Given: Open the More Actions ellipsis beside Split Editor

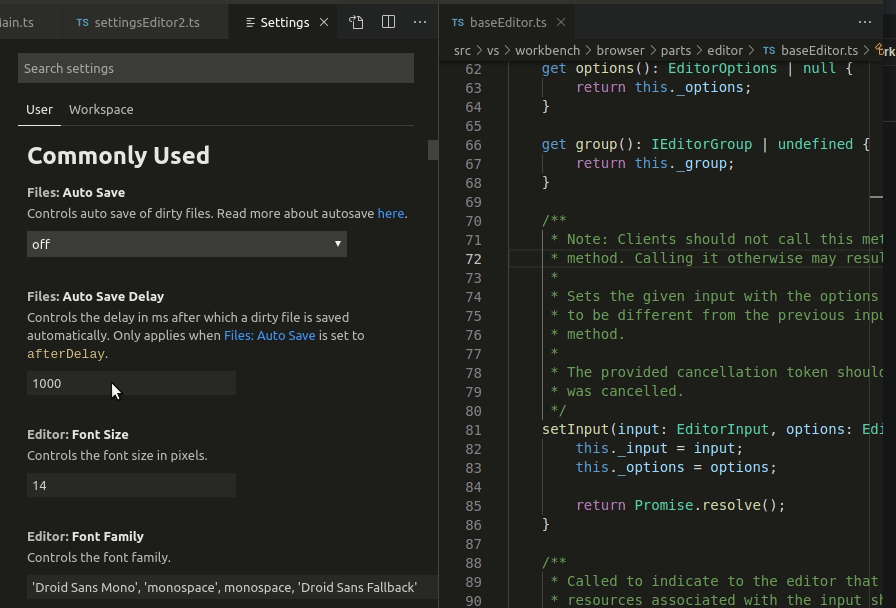Looking at the screenshot, I should point(420,22).
